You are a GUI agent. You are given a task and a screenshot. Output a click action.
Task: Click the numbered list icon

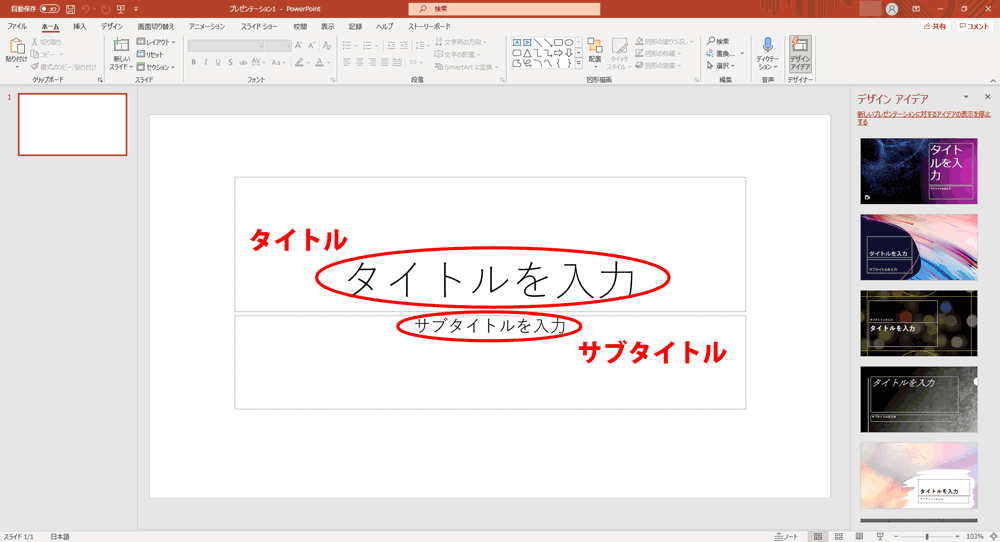click(x=367, y=45)
